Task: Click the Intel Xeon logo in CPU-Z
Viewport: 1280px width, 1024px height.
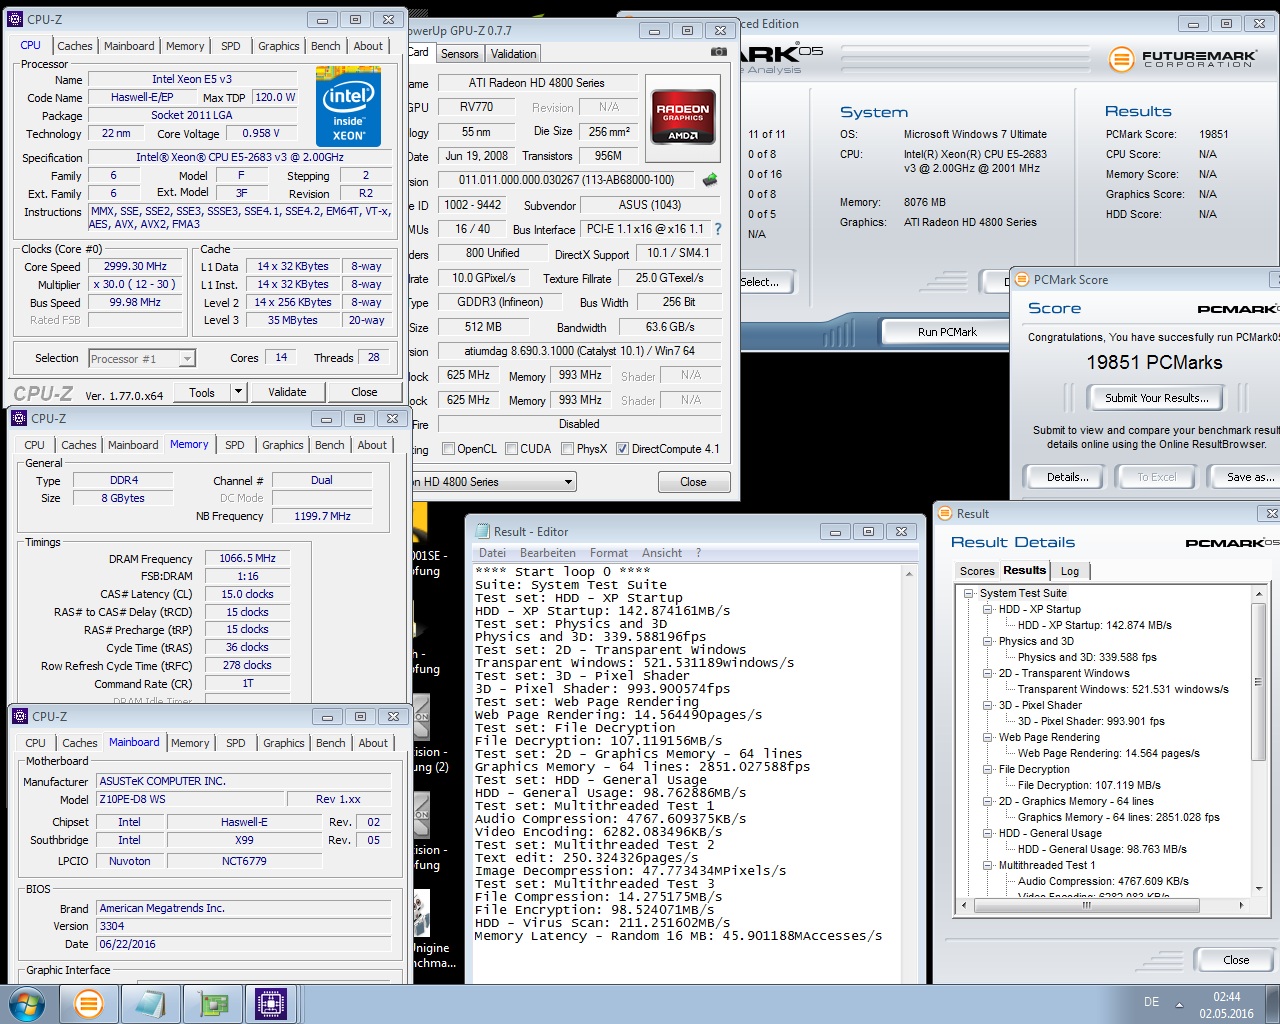Action: 348,106
